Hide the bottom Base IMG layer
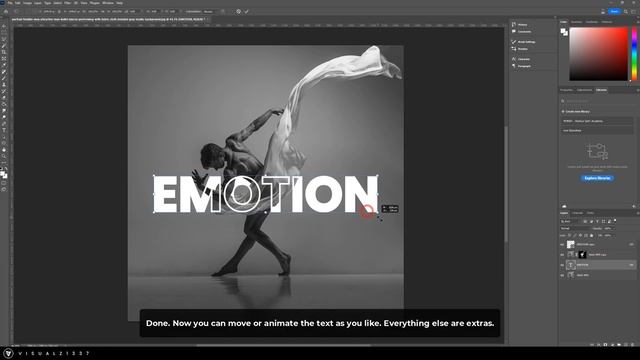 [562, 275]
